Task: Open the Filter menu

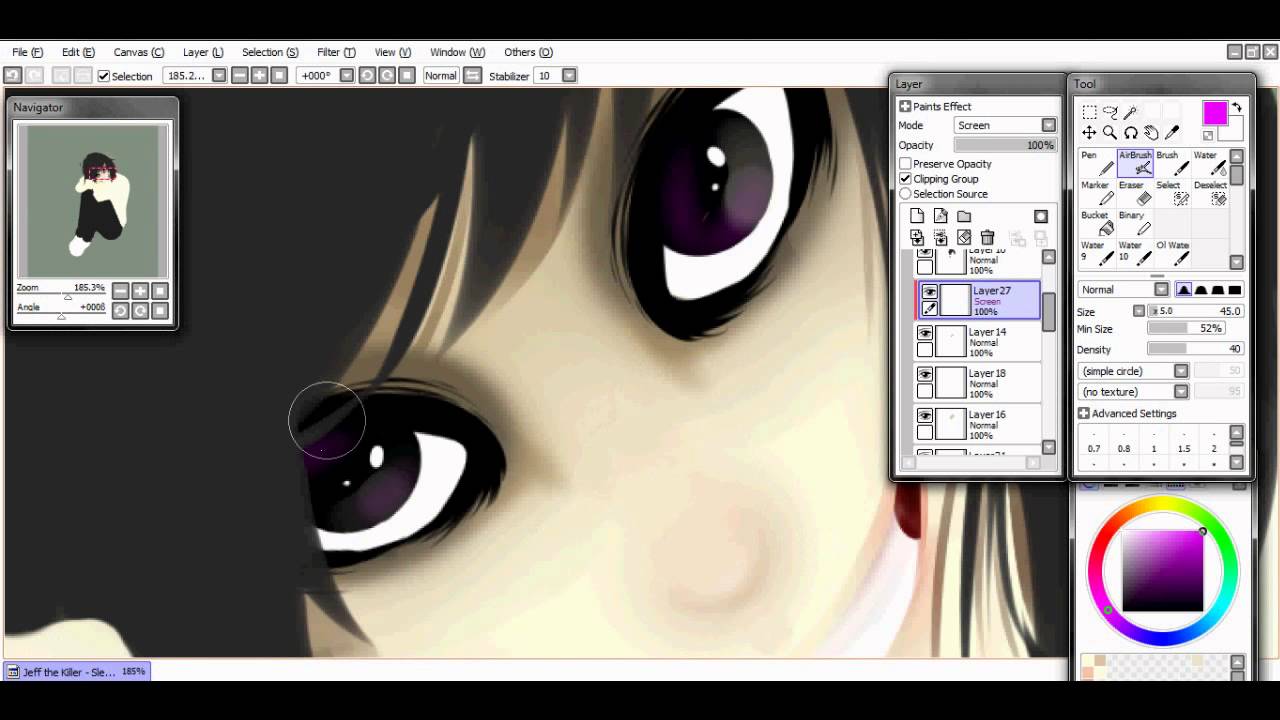Action: 336,52
